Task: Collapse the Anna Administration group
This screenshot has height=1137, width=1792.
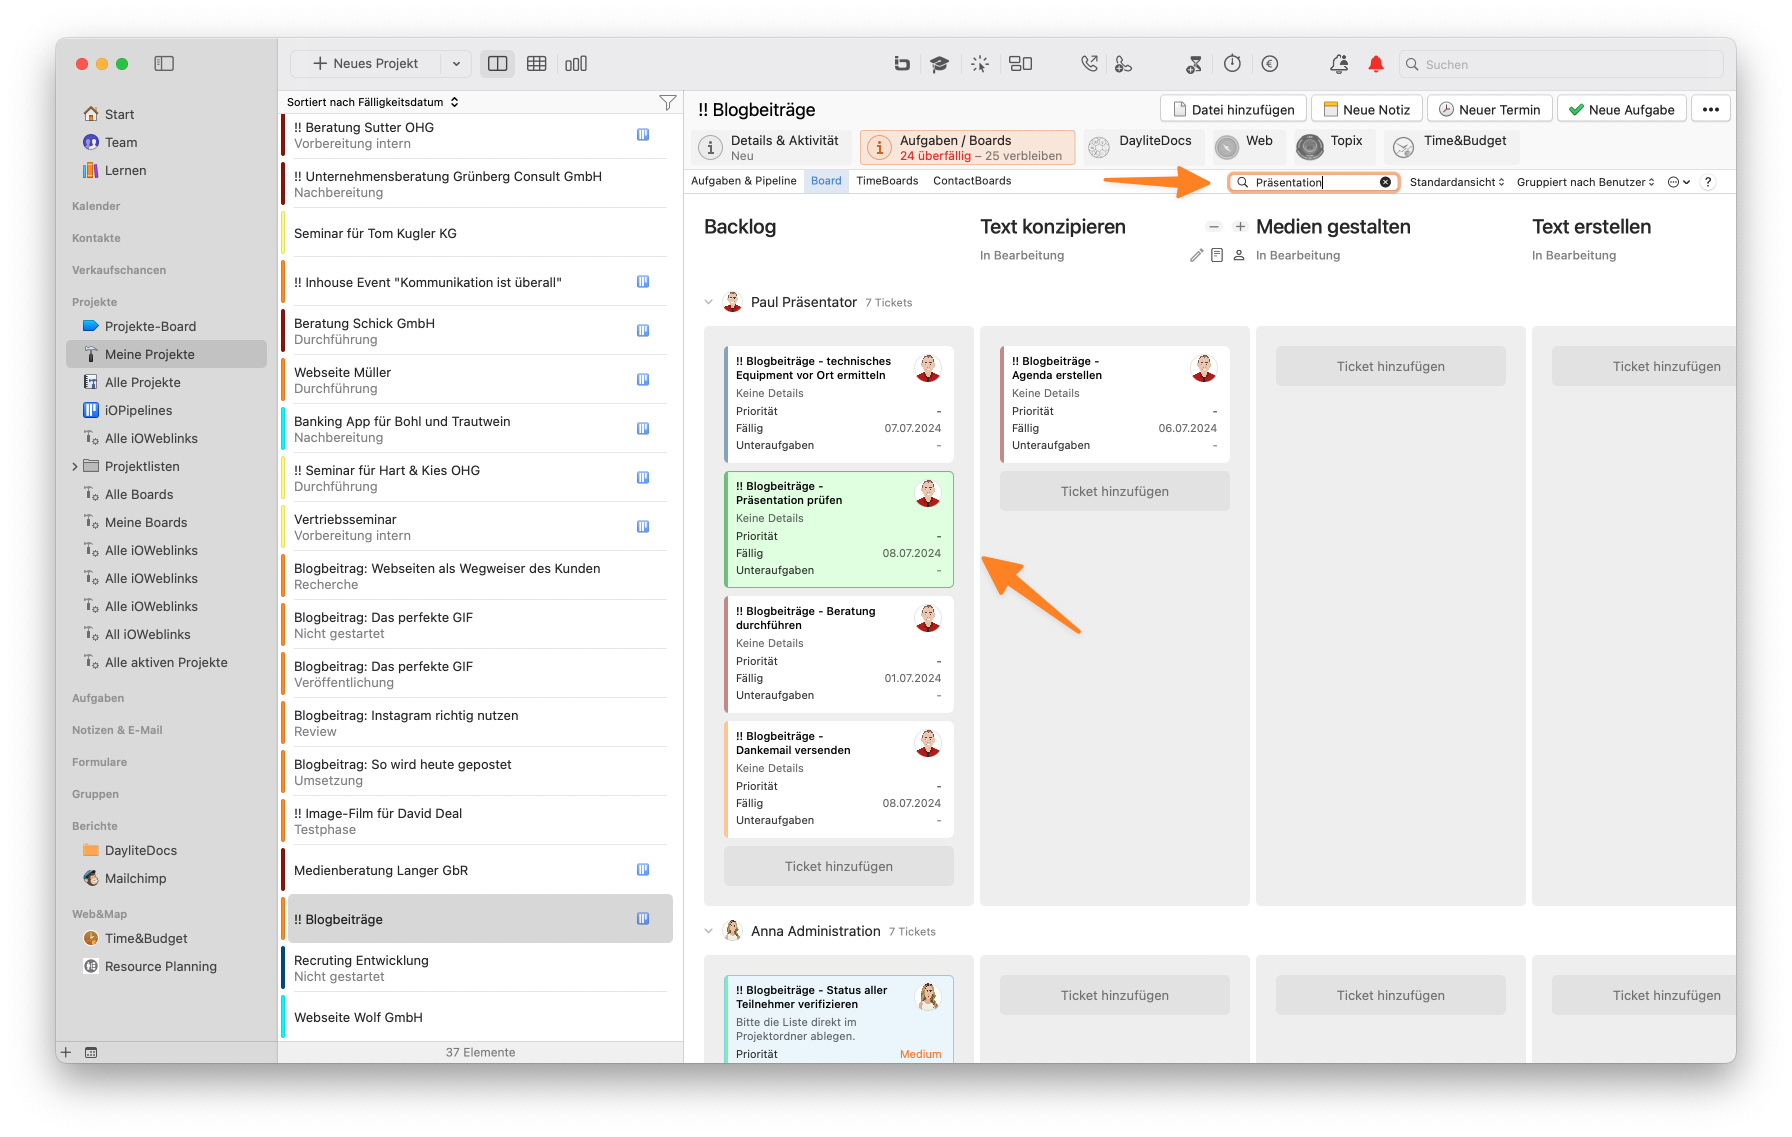Action: click(709, 931)
